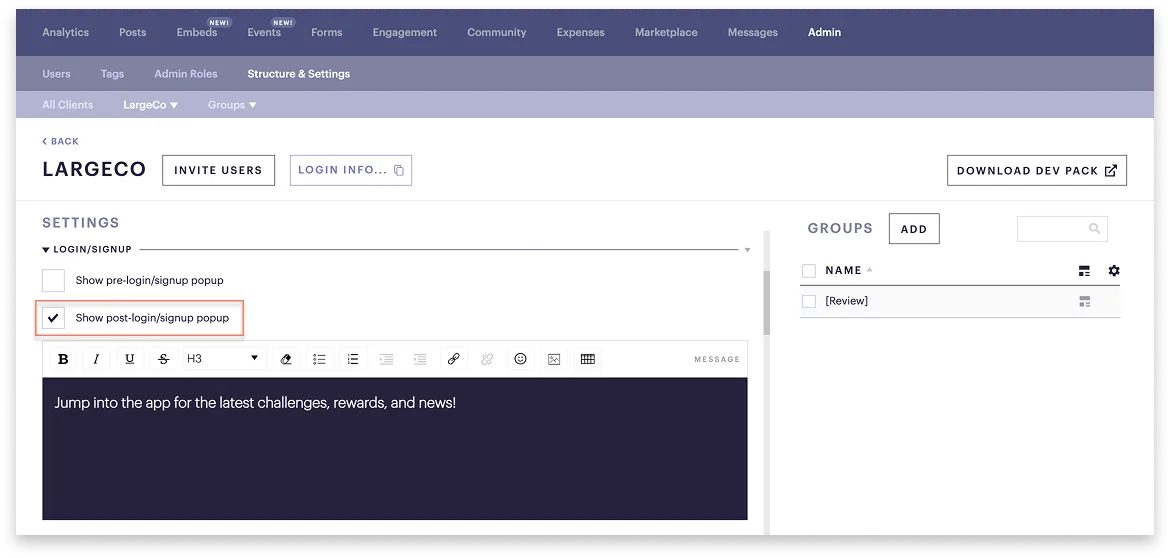Screen dimensions: 1170x558
Task: Click the copy icon on Login Info
Action: 398,170
